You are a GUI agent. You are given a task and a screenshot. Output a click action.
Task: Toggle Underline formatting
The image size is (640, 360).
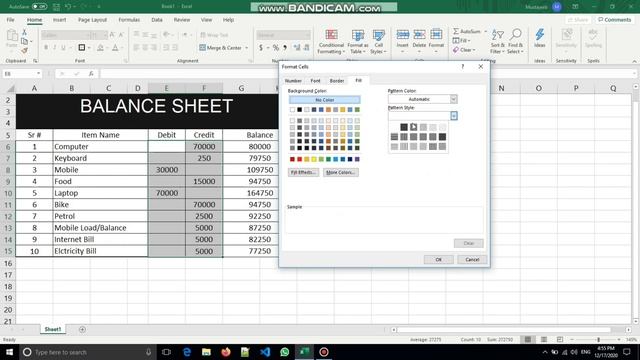[63, 48]
